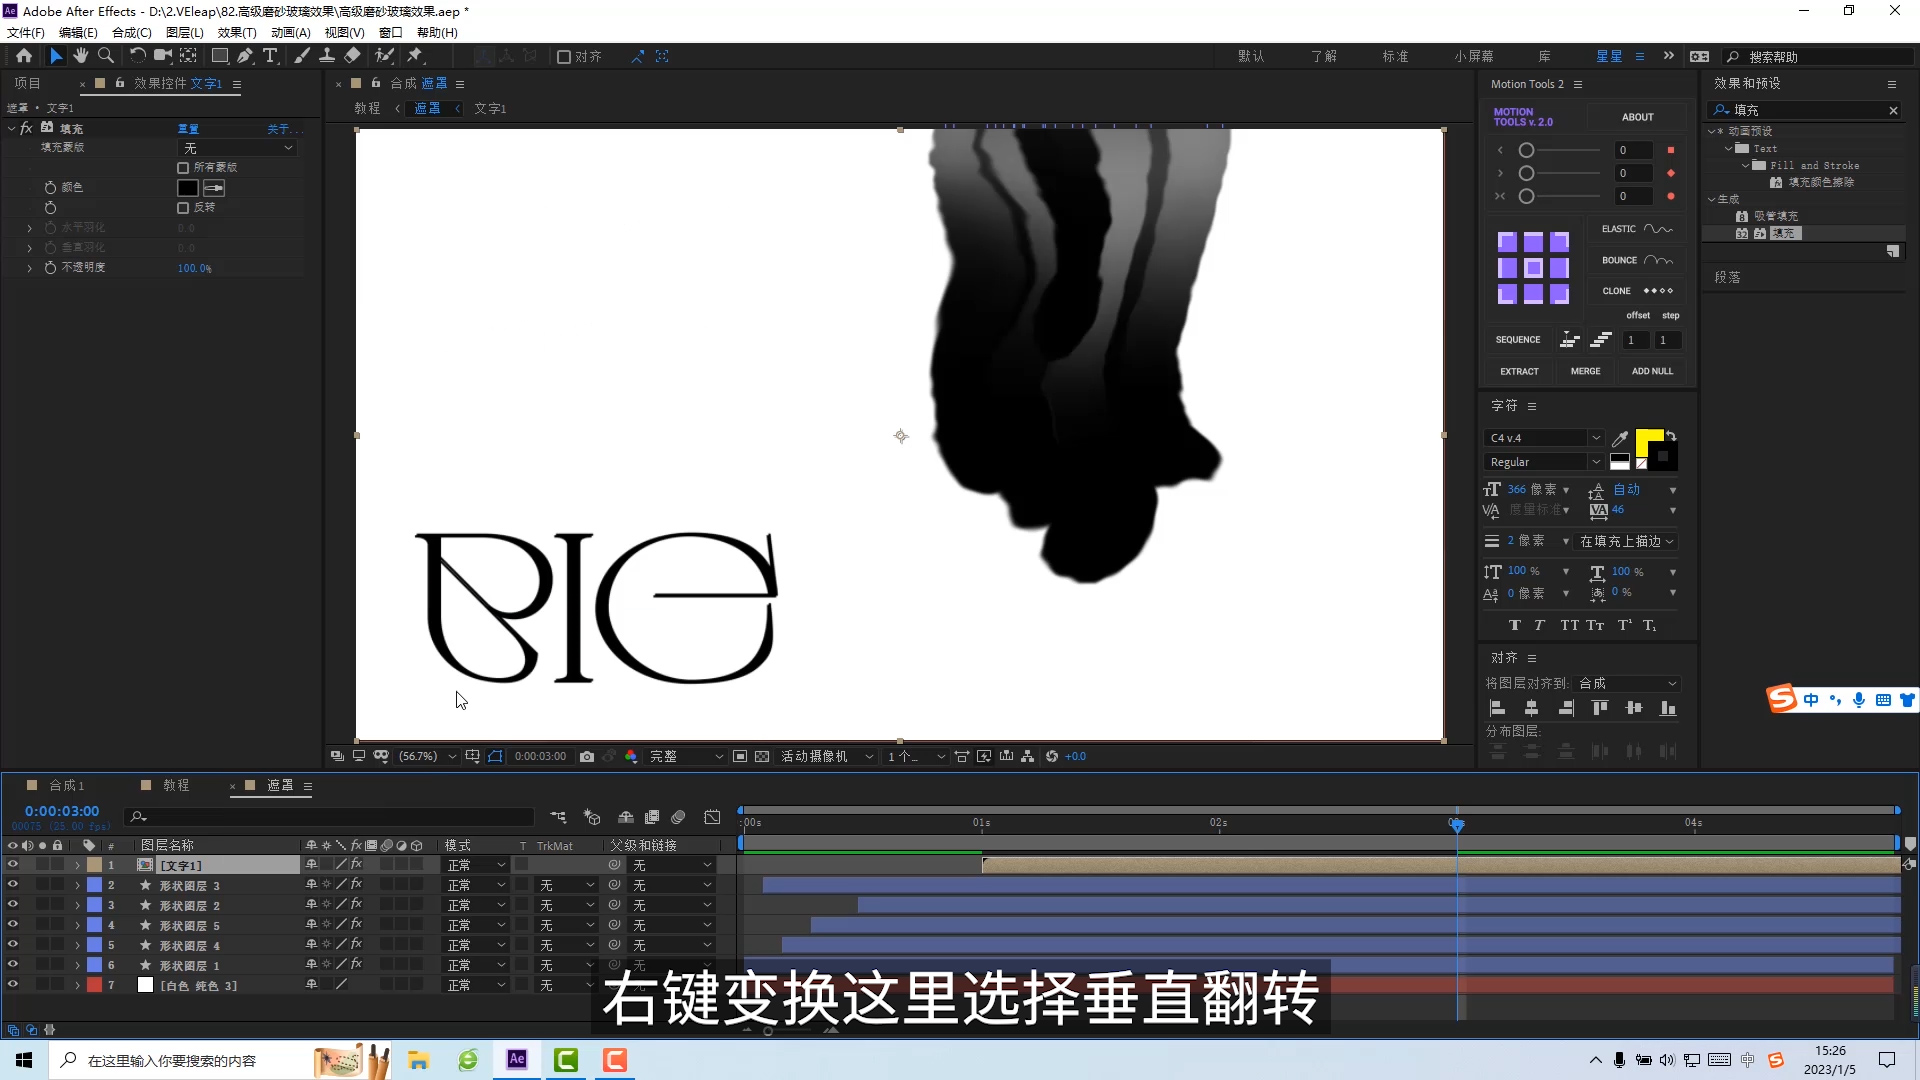Image resolution: width=1920 pixels, height=1080 pixels.
Task: Open the font family C4 v.4 dropdown
Action: pos(1544,438)
